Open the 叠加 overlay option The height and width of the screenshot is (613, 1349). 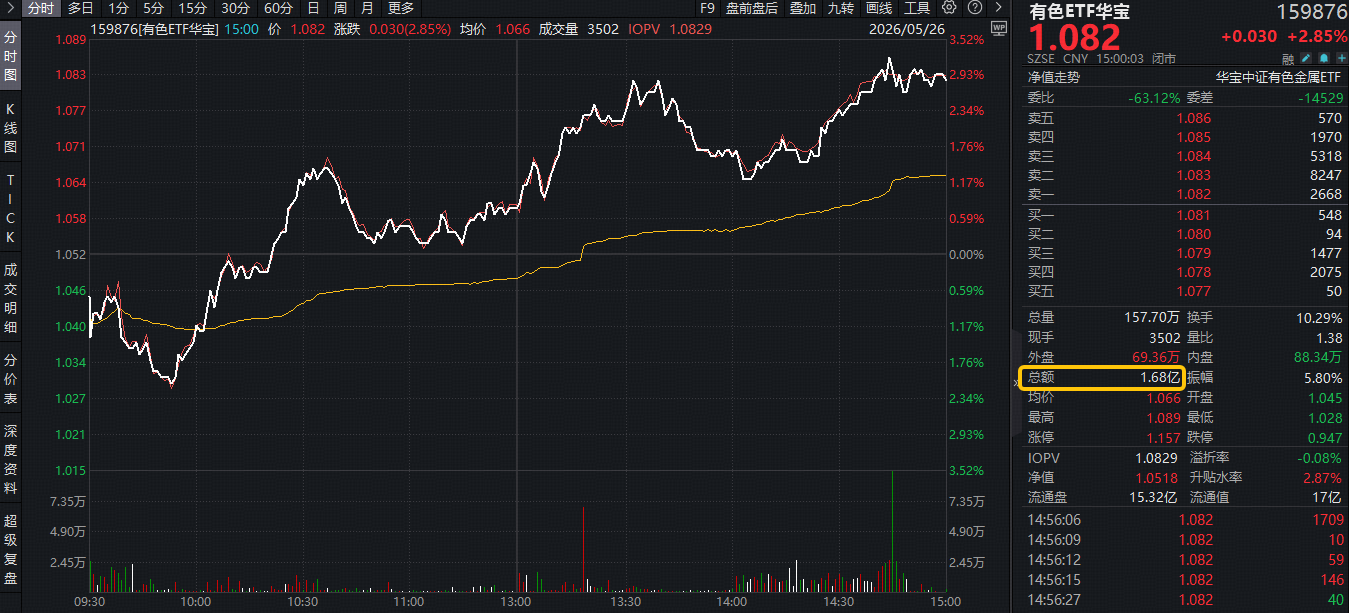(803, 8)
